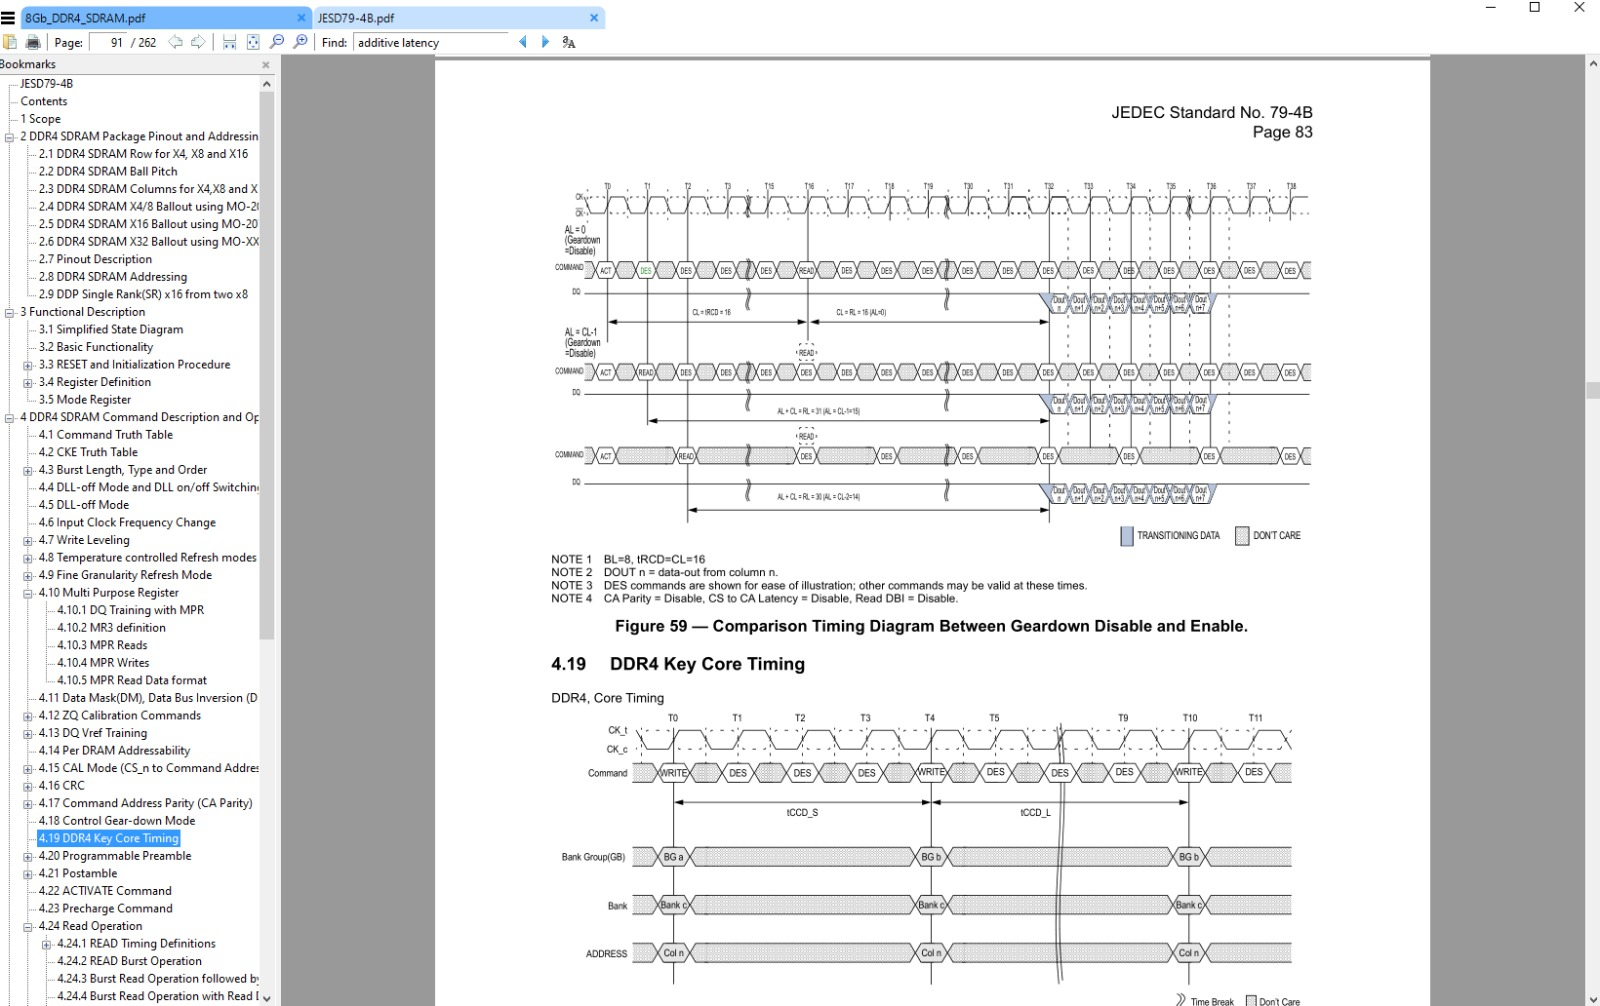
Task: Collapse '4 DDR4 SDRAM Command Description' section
Action: (x=10, y=418)
